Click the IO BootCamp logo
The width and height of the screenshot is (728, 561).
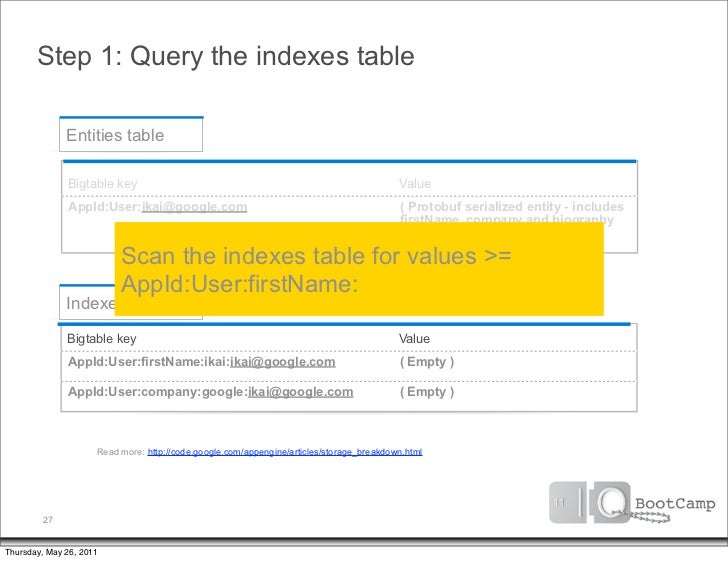[x=632, y=503]
